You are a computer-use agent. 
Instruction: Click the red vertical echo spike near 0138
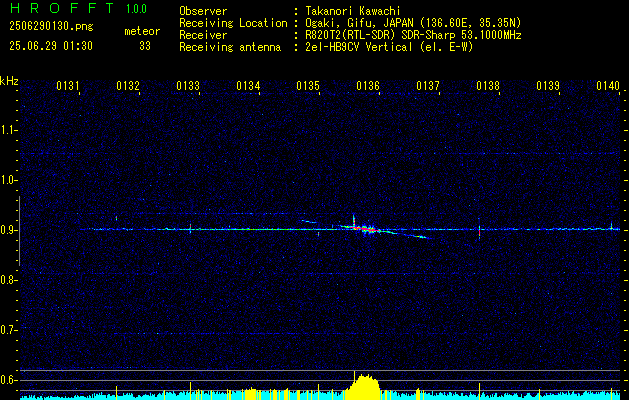479,230
